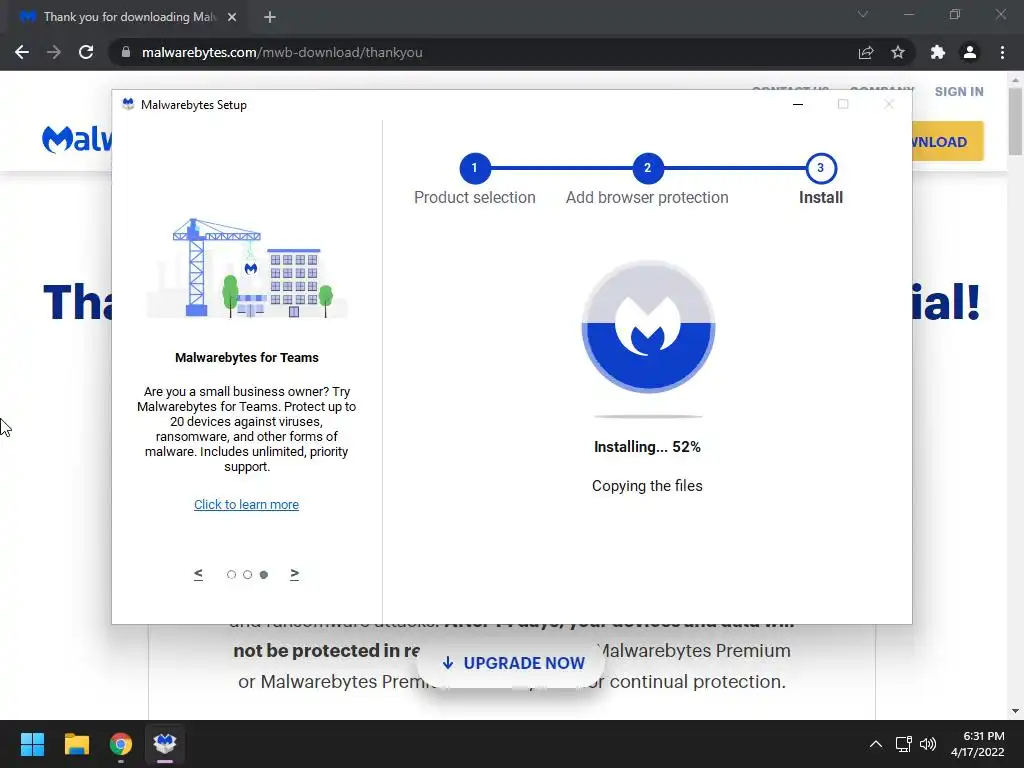The height and width of the screenshot is (768, 1024).
Task: Click the Click to learn more link
Action: 246,505
